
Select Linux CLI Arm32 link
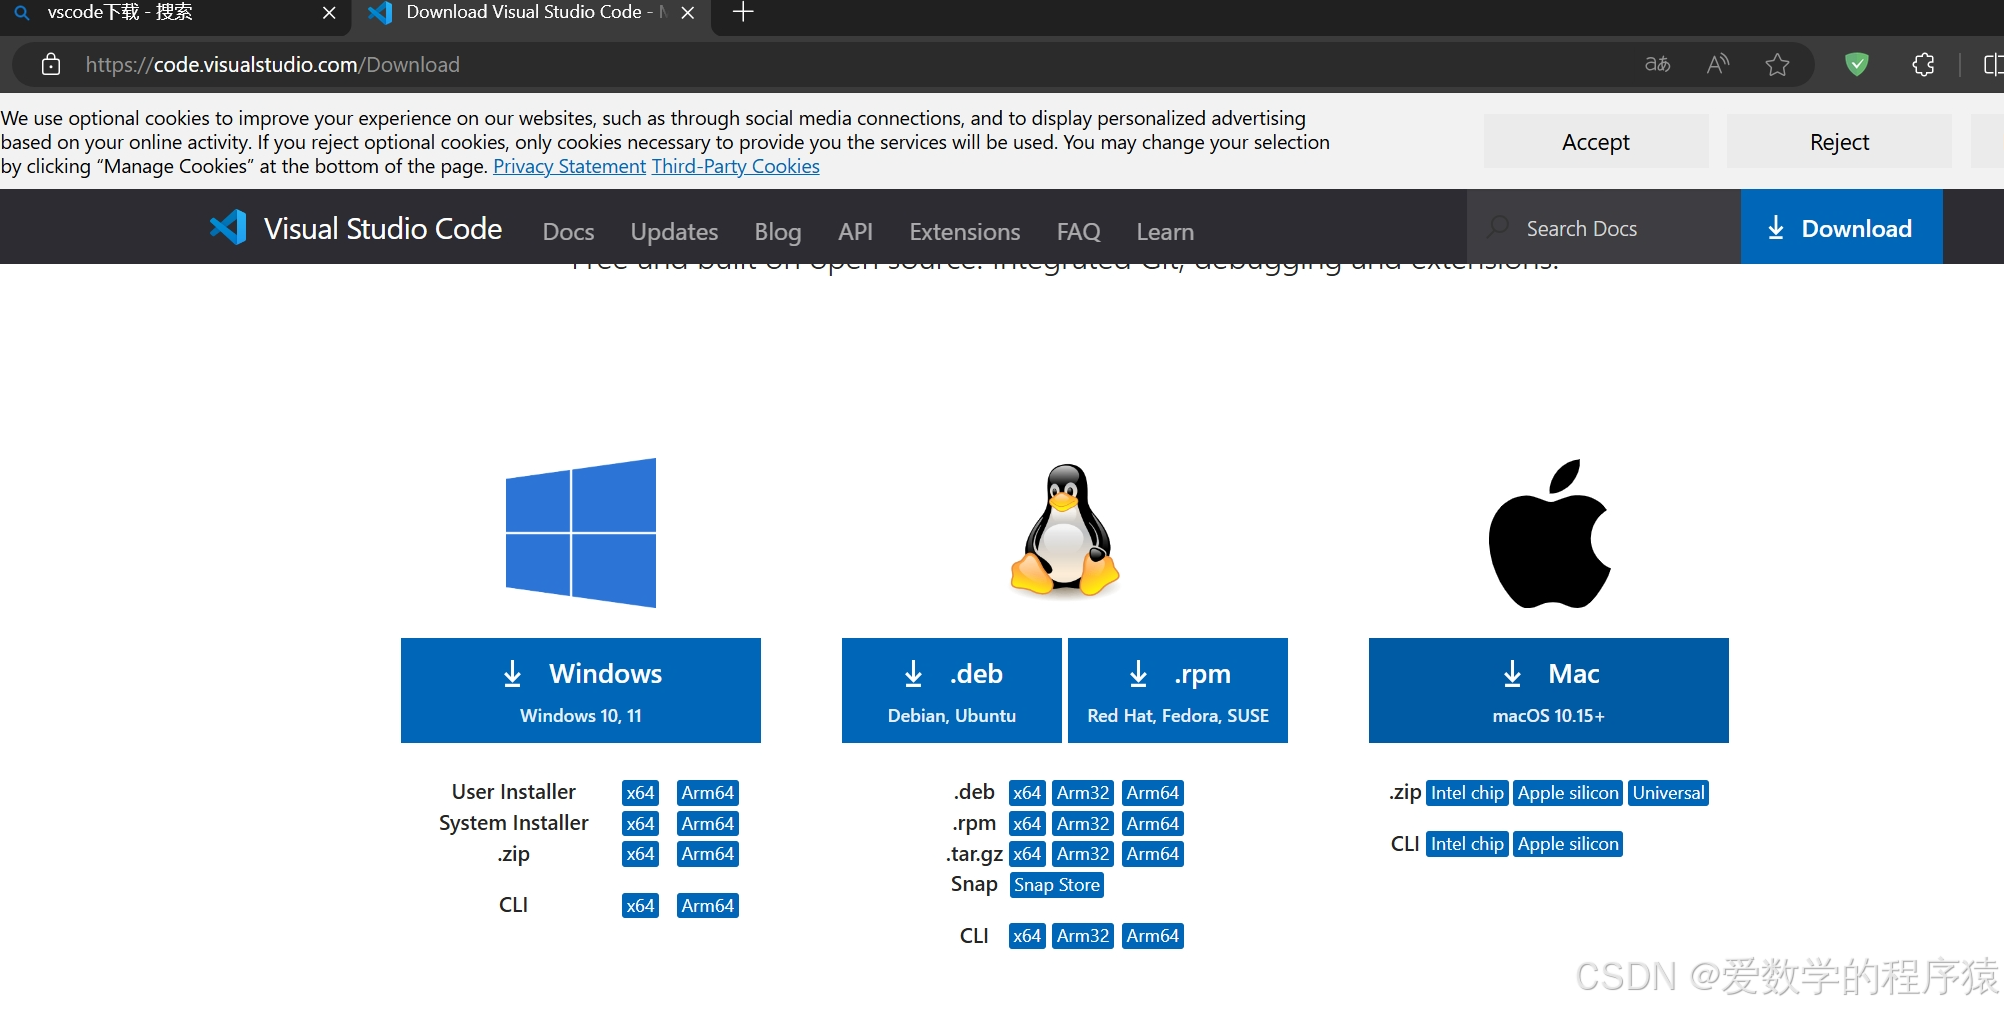point(1083,936)
